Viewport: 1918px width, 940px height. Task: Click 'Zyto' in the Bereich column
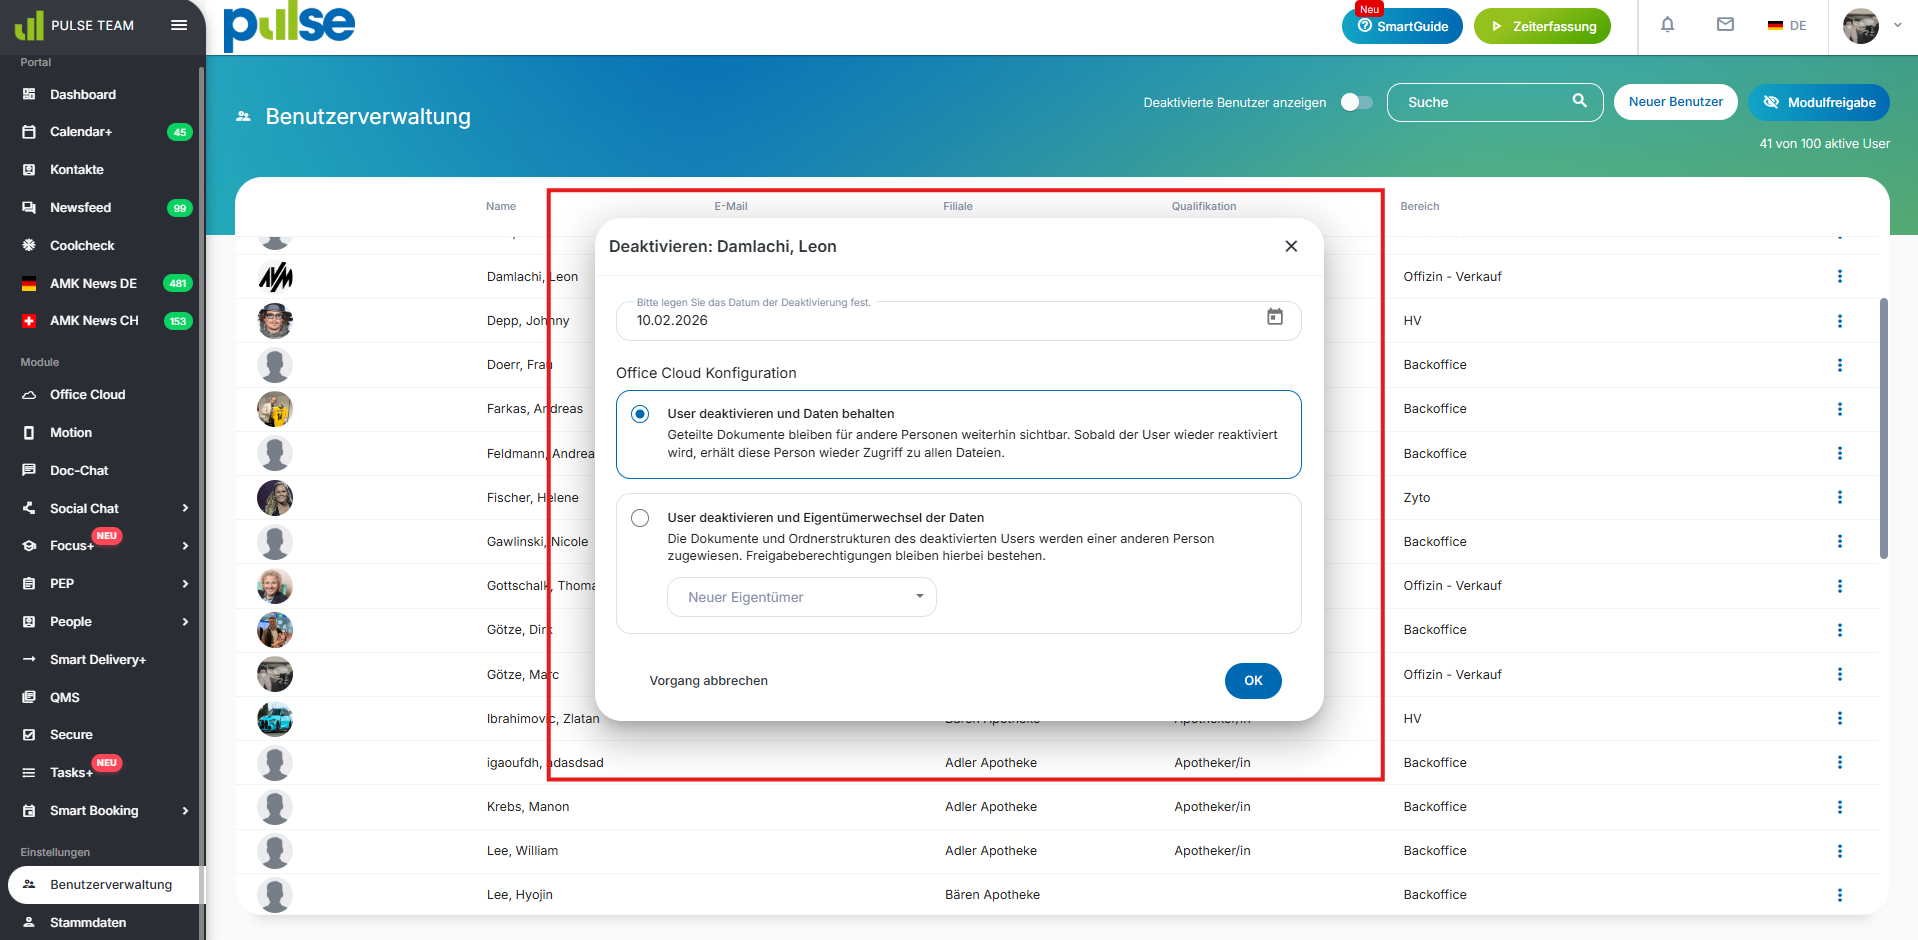(1417, 498)
